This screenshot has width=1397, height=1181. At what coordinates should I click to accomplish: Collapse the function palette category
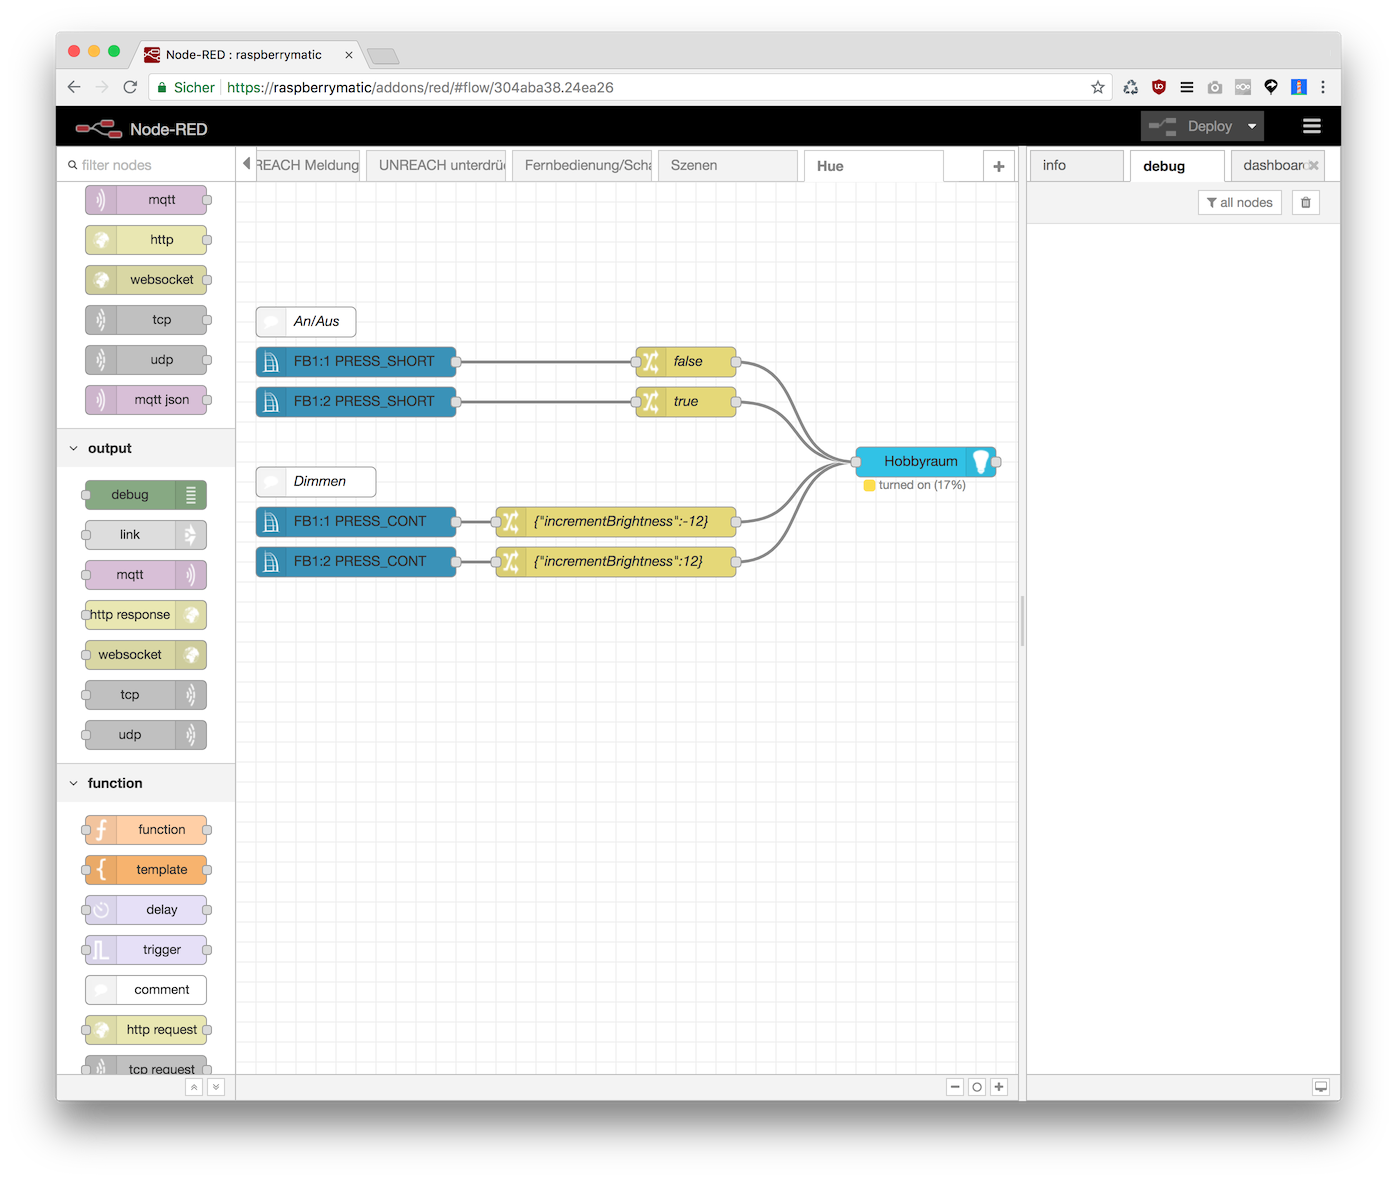tap(74, 784)
